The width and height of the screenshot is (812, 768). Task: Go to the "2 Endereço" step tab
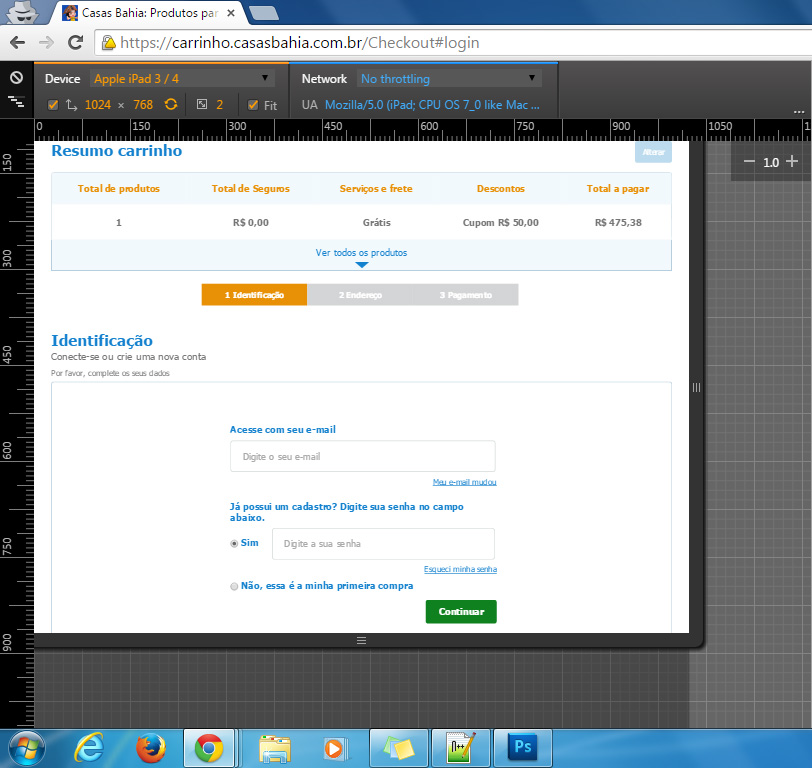coord(360,295)
